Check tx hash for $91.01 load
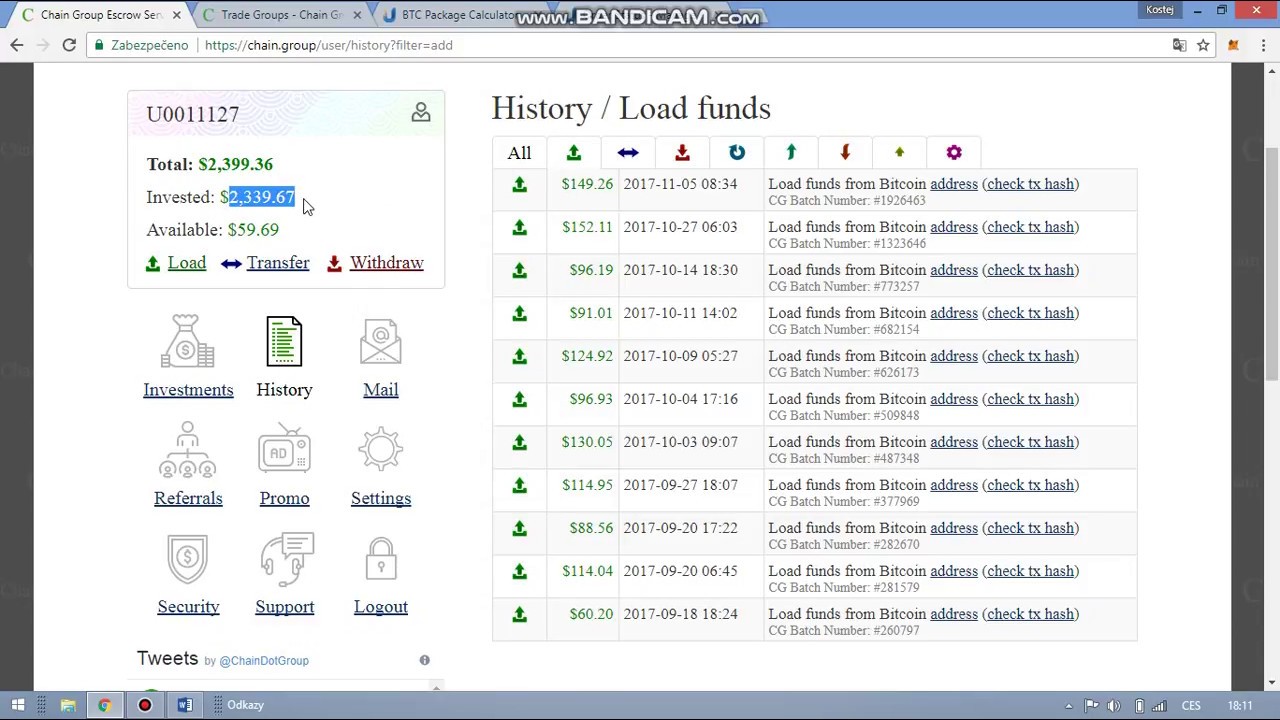 (x=1030, y=313)
